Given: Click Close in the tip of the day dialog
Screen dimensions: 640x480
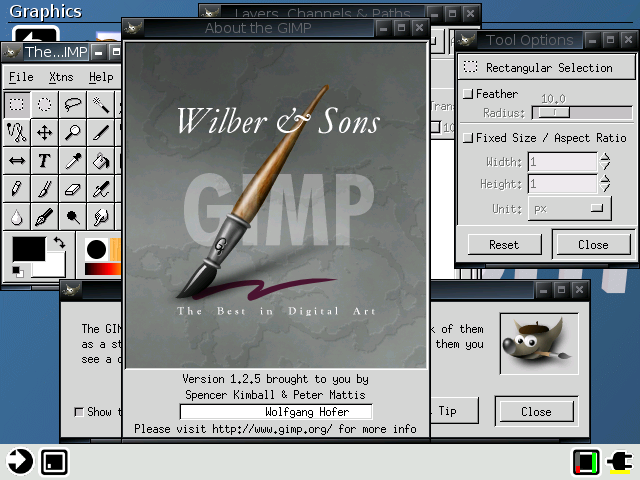Looking at the screenshot, I should coord(536,411).
